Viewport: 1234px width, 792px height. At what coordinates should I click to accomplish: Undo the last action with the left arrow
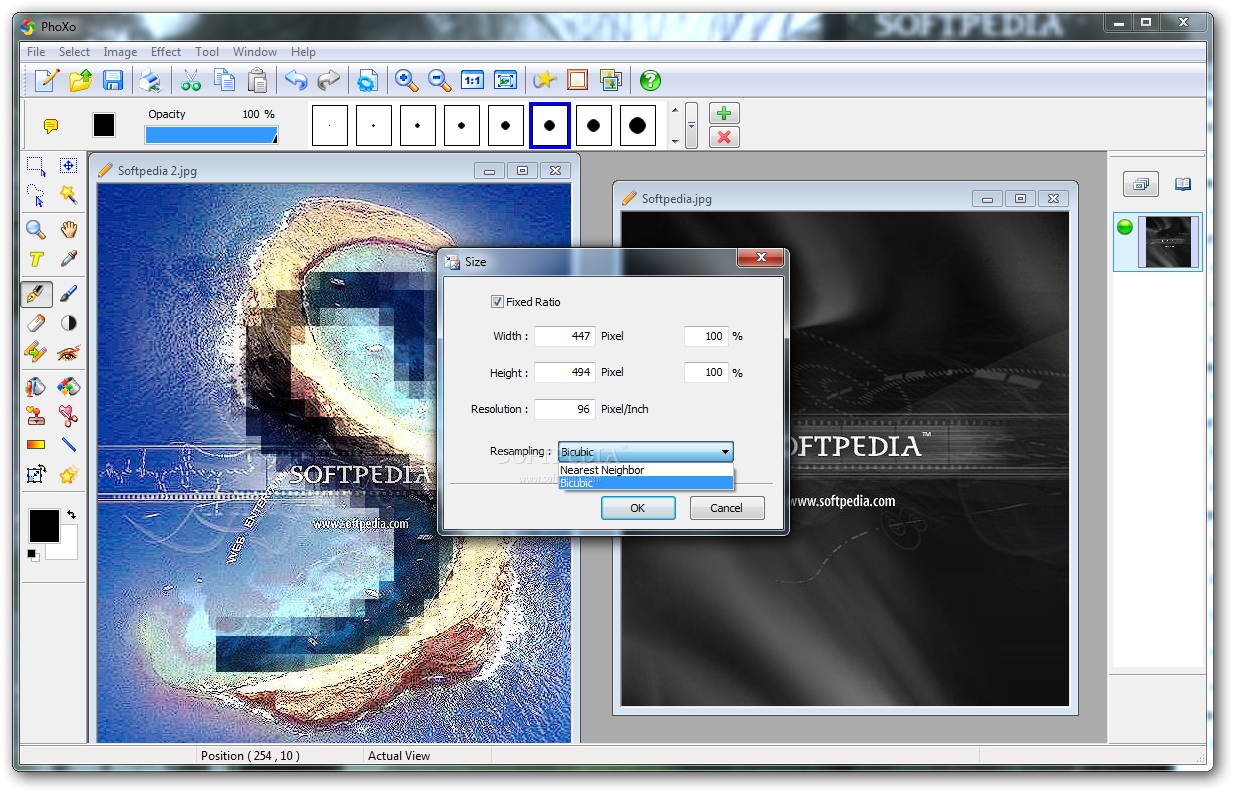click(296, 80)
